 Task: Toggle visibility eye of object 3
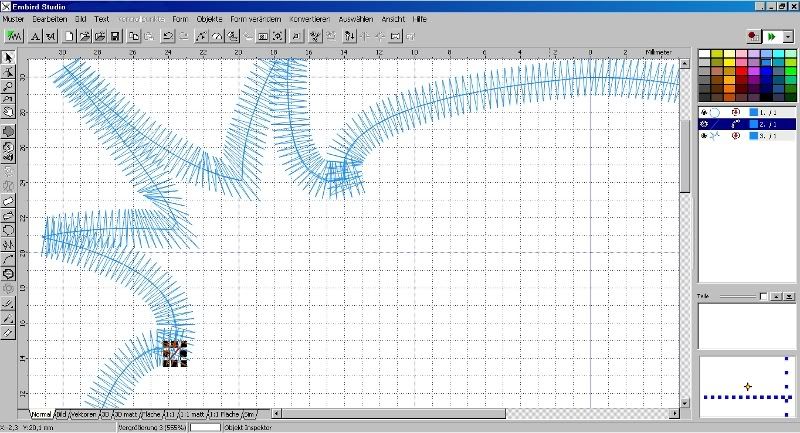click(x=704, y=136)
